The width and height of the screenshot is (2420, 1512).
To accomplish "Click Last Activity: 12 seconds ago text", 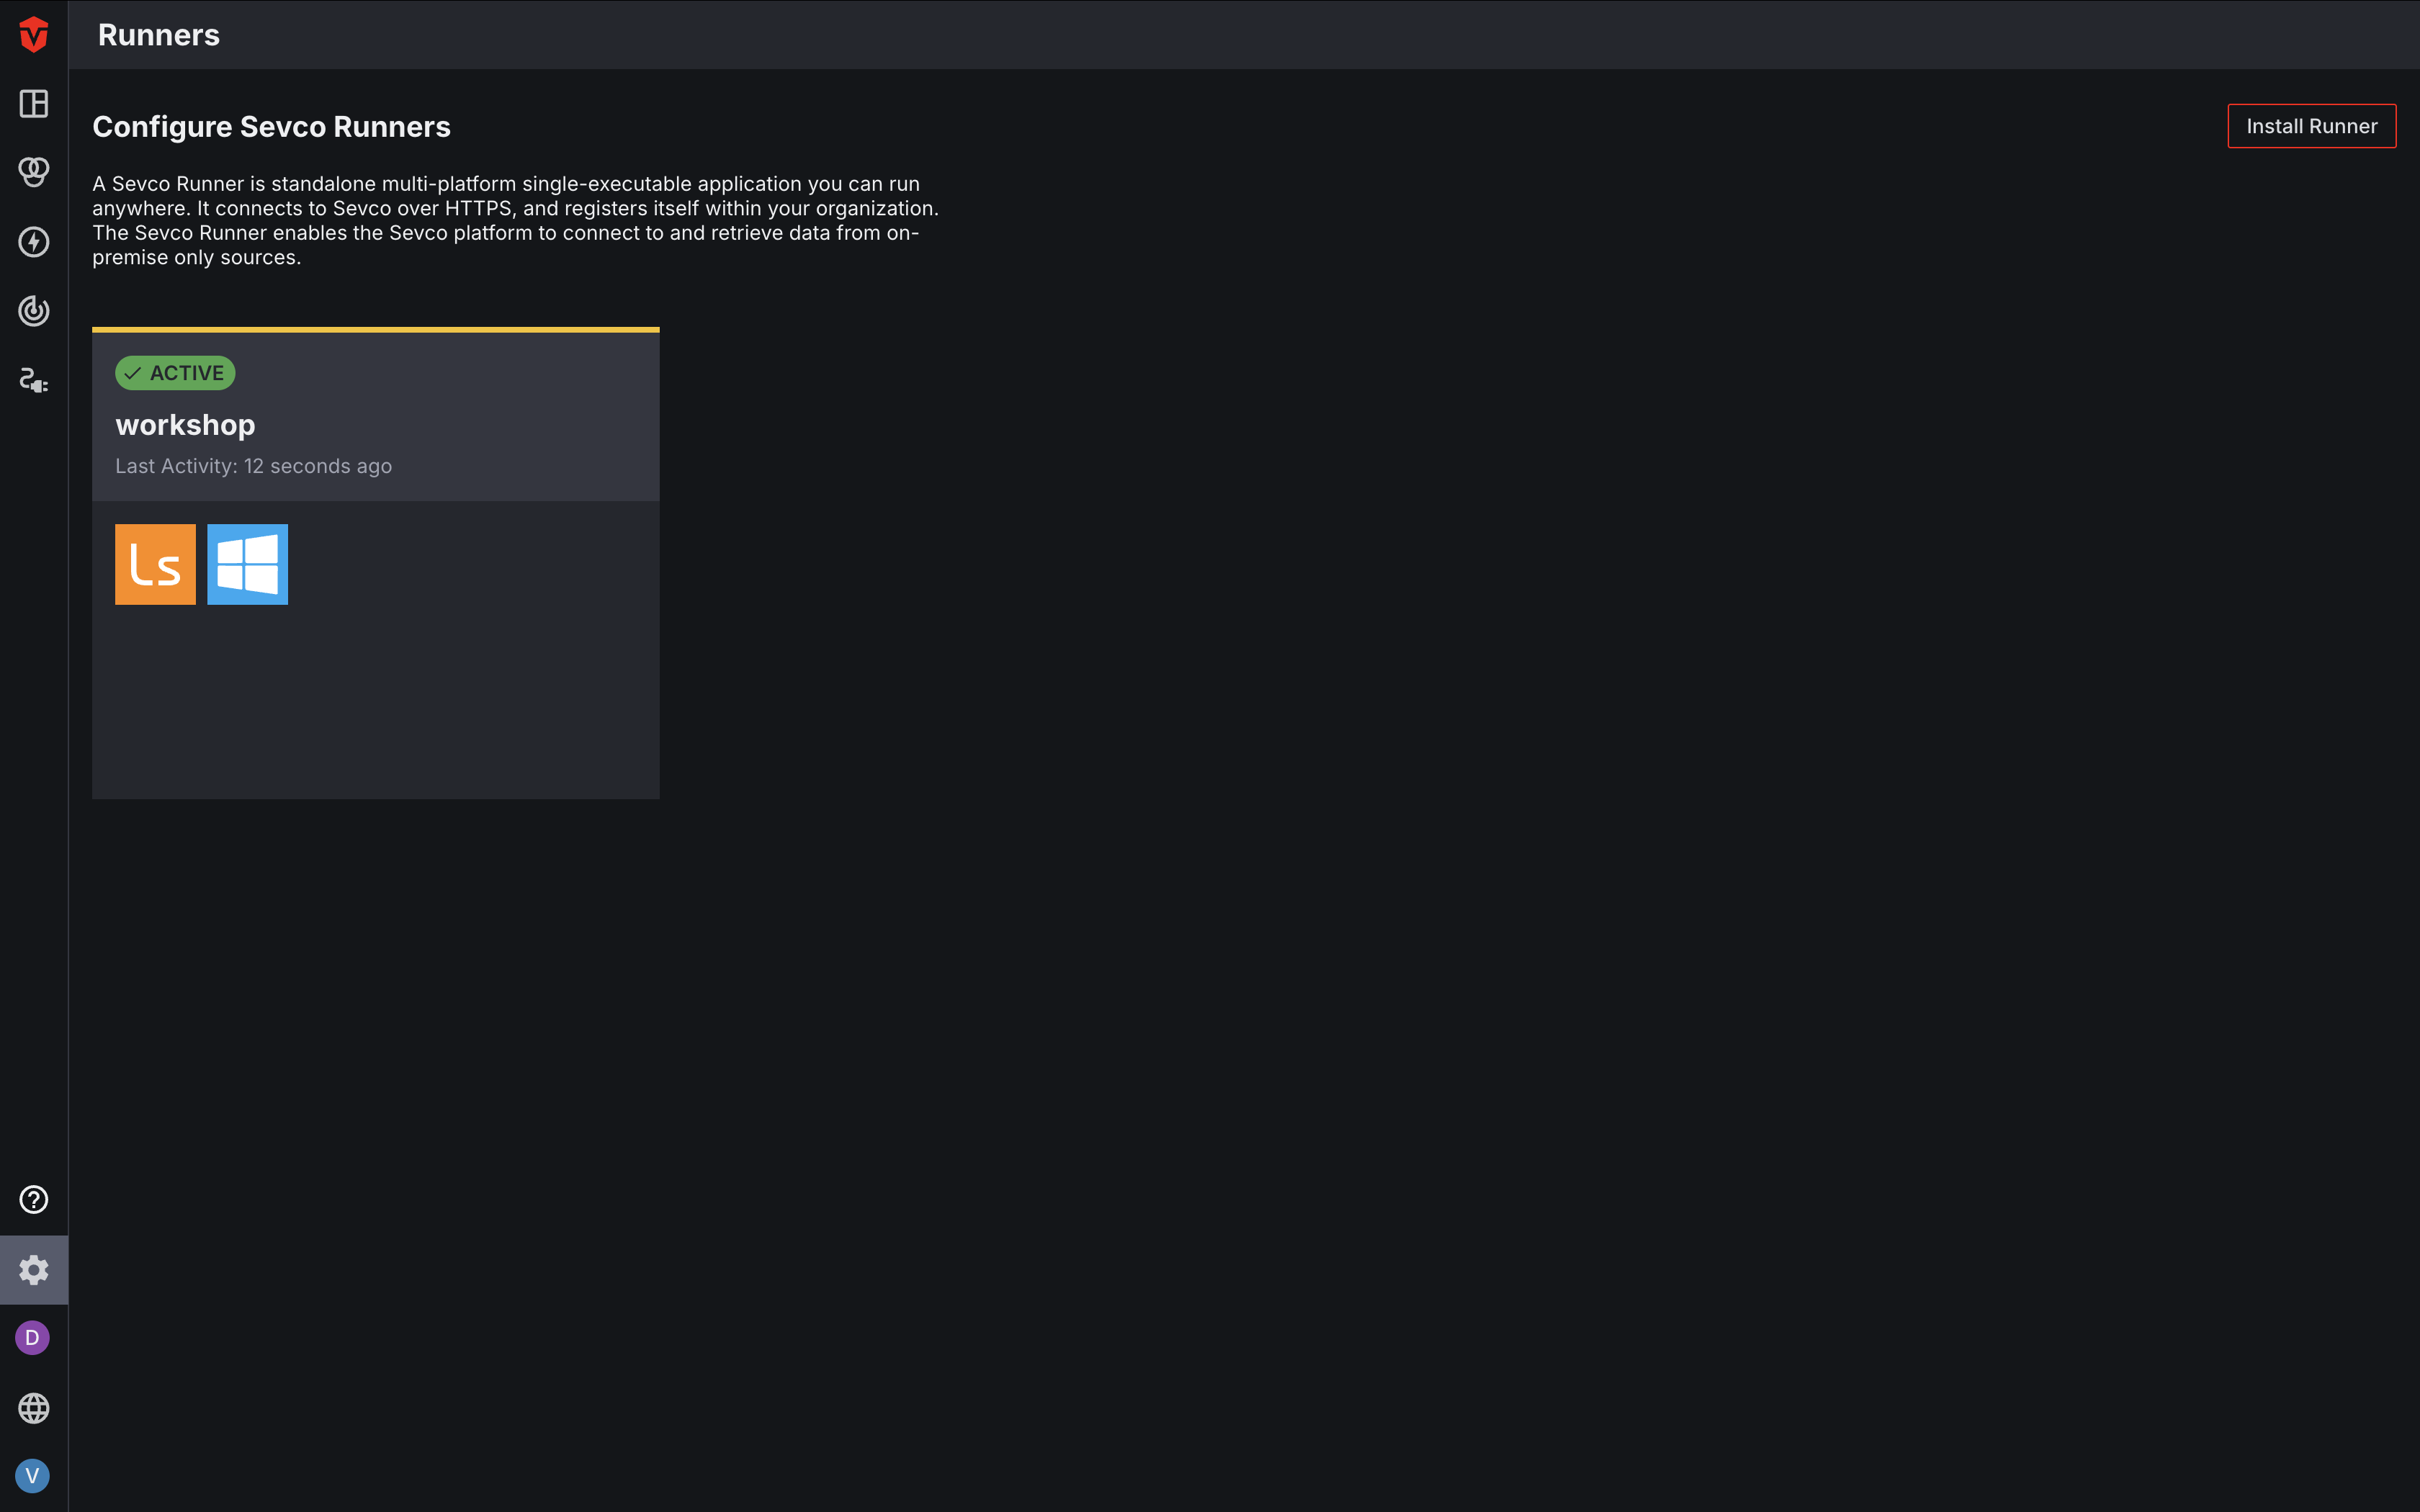I will point(254,466).
